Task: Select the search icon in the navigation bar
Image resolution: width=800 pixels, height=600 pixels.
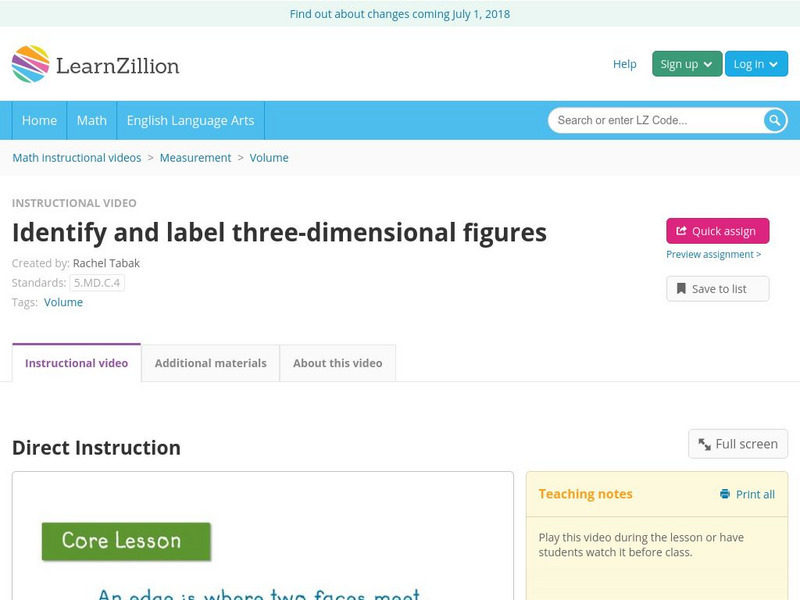Action: coord(773,120)
